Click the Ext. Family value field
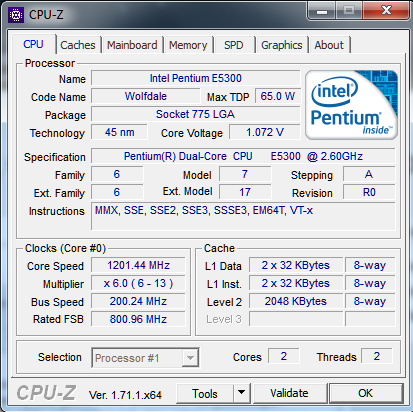 point(117,192)
